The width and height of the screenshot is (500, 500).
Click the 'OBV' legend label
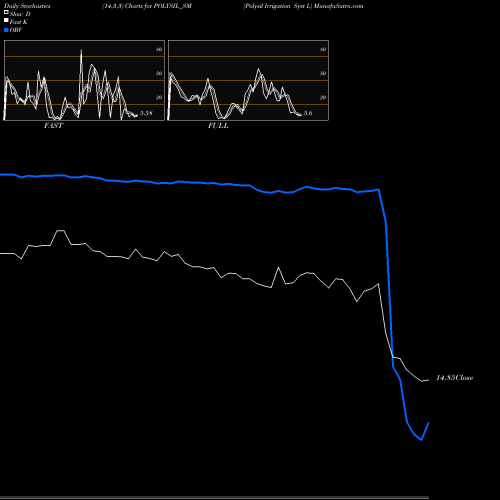16,30
